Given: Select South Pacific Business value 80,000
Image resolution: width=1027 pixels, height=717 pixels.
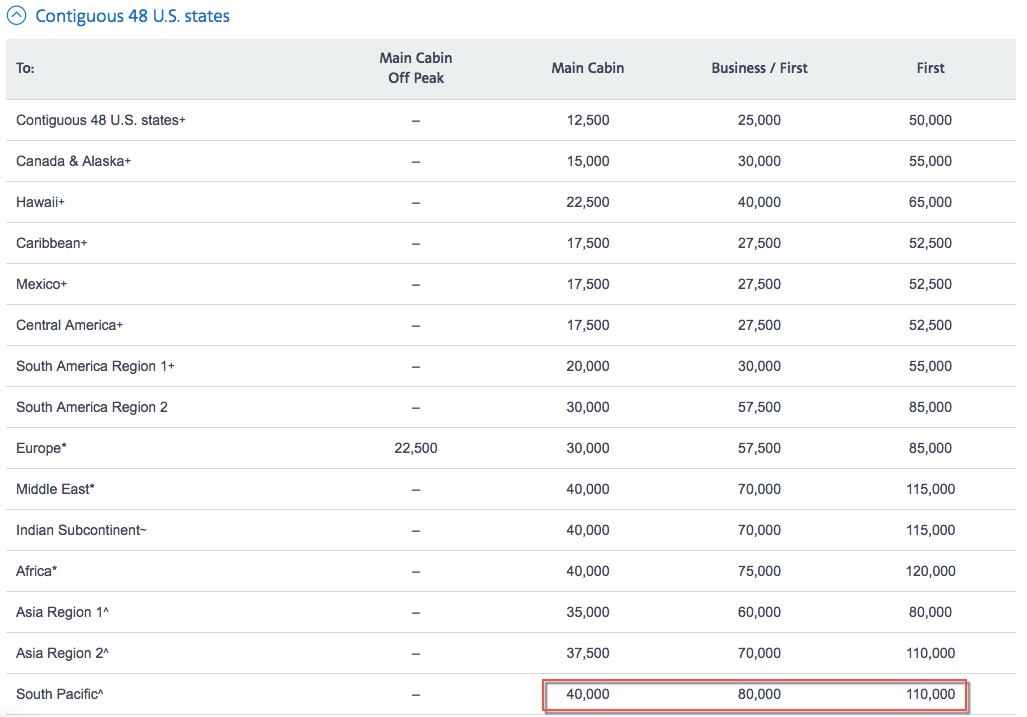Looking at the screenshot, I should click(x=759, y=694).
